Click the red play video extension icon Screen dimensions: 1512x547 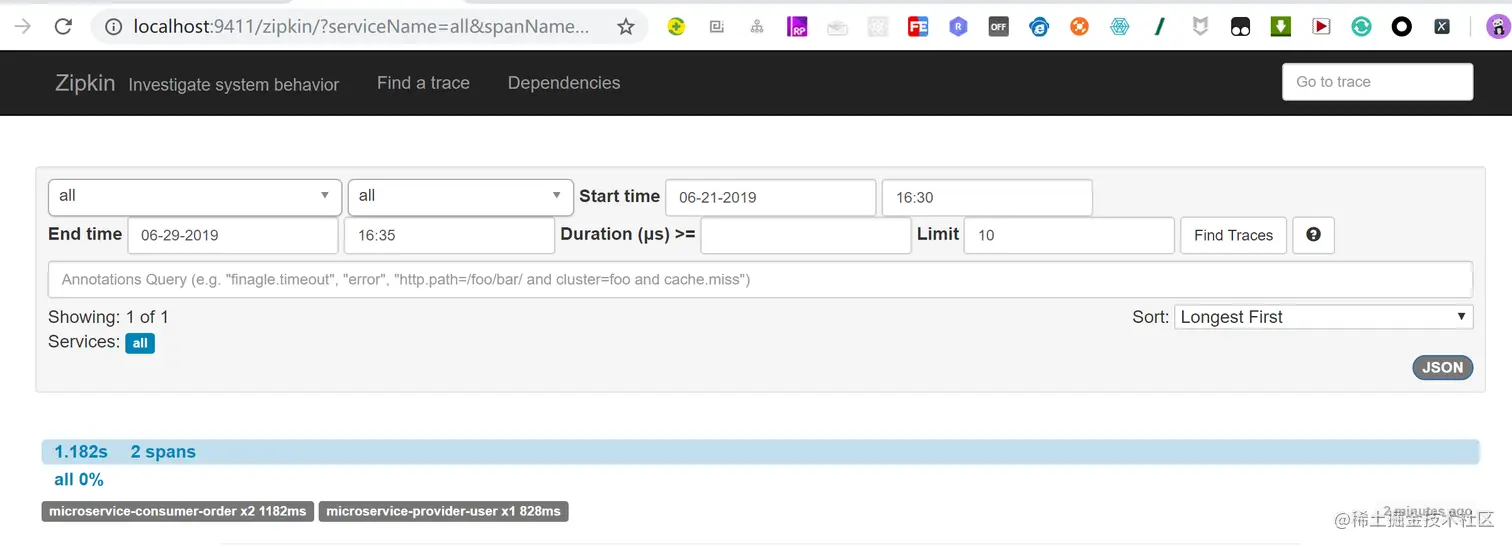point(1321,27)
